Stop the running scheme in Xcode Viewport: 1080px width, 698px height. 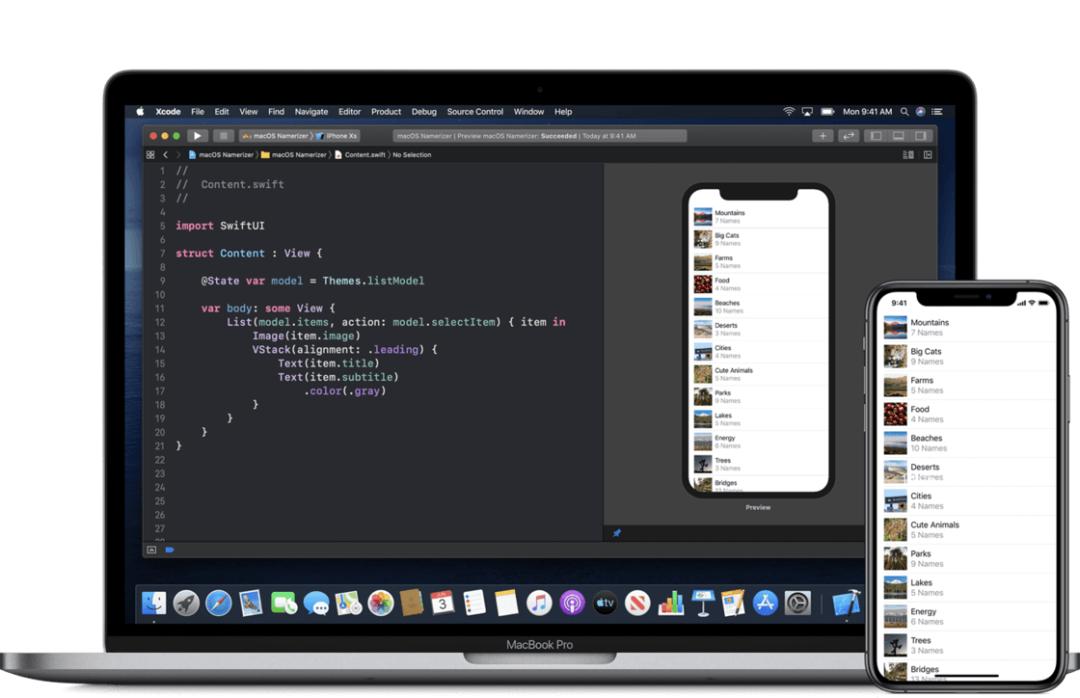coord(222,136)
